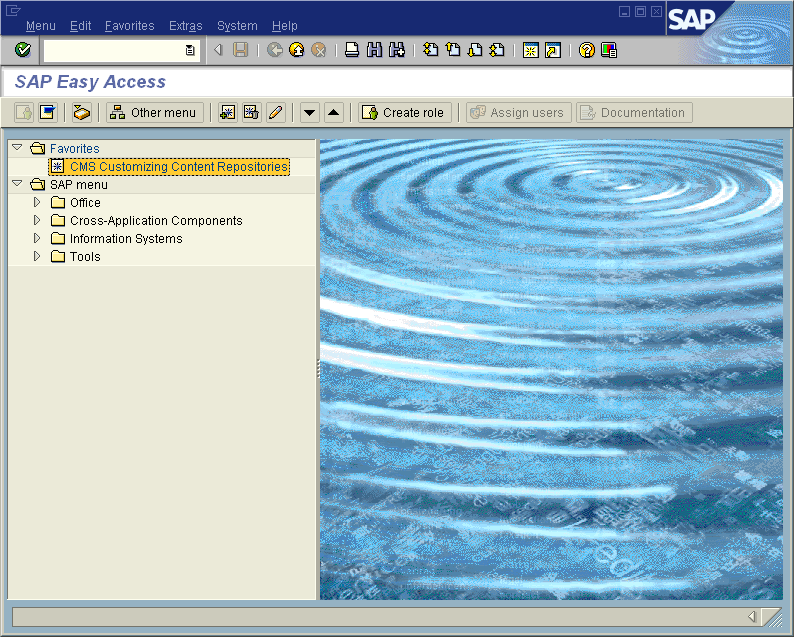Click the SAP Business Workplace icon
Screen dimensions: 794x637
82,113
